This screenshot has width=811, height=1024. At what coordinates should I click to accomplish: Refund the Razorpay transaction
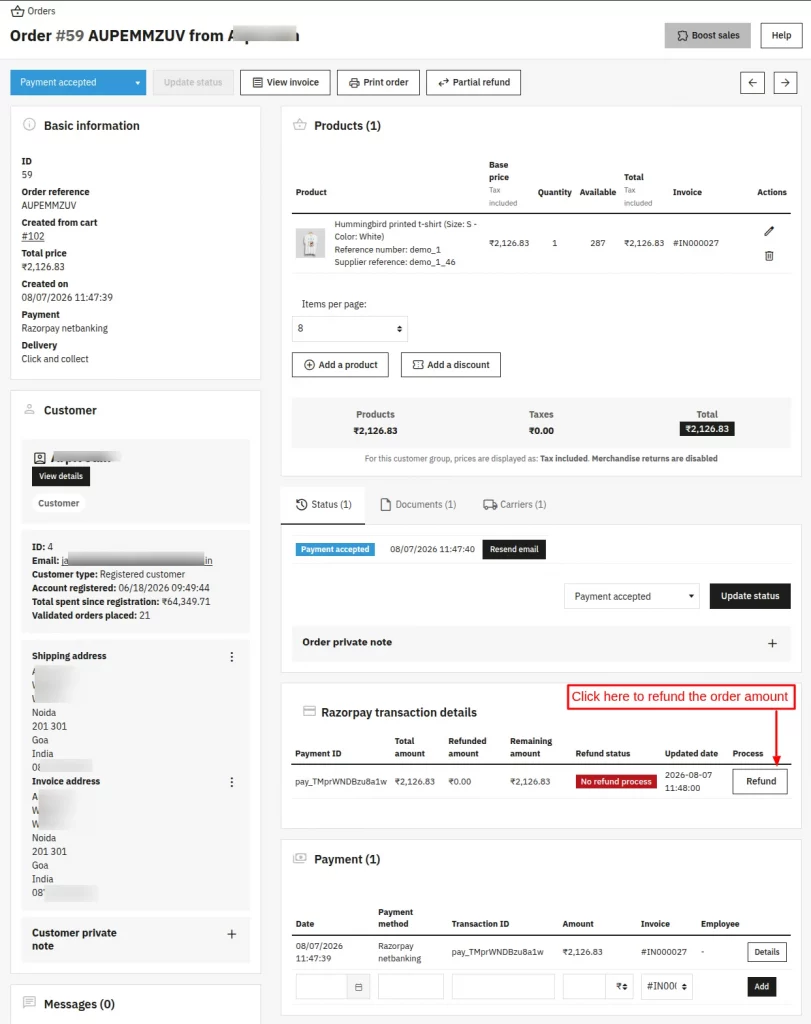(x=761, y=782)
